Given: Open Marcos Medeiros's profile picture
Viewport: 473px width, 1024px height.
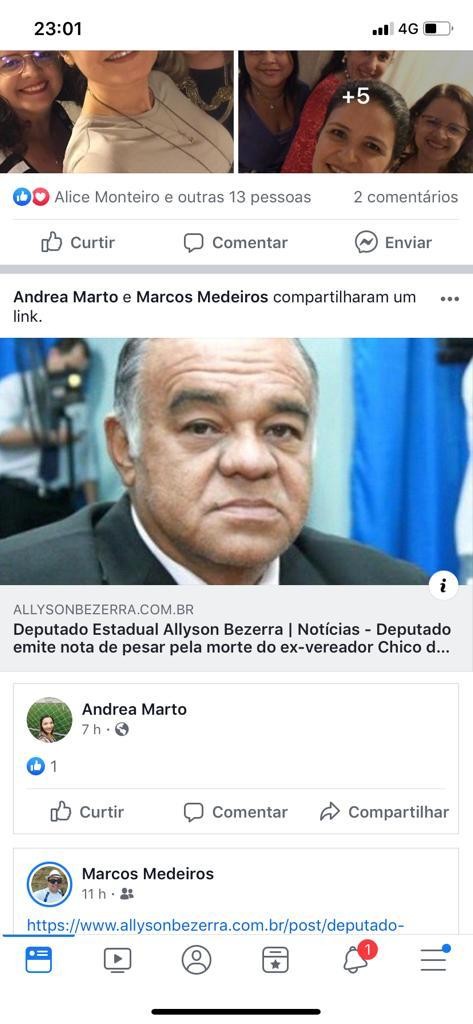Looking at the screenshot, I should pyautogui.click(x=50, y=884).
